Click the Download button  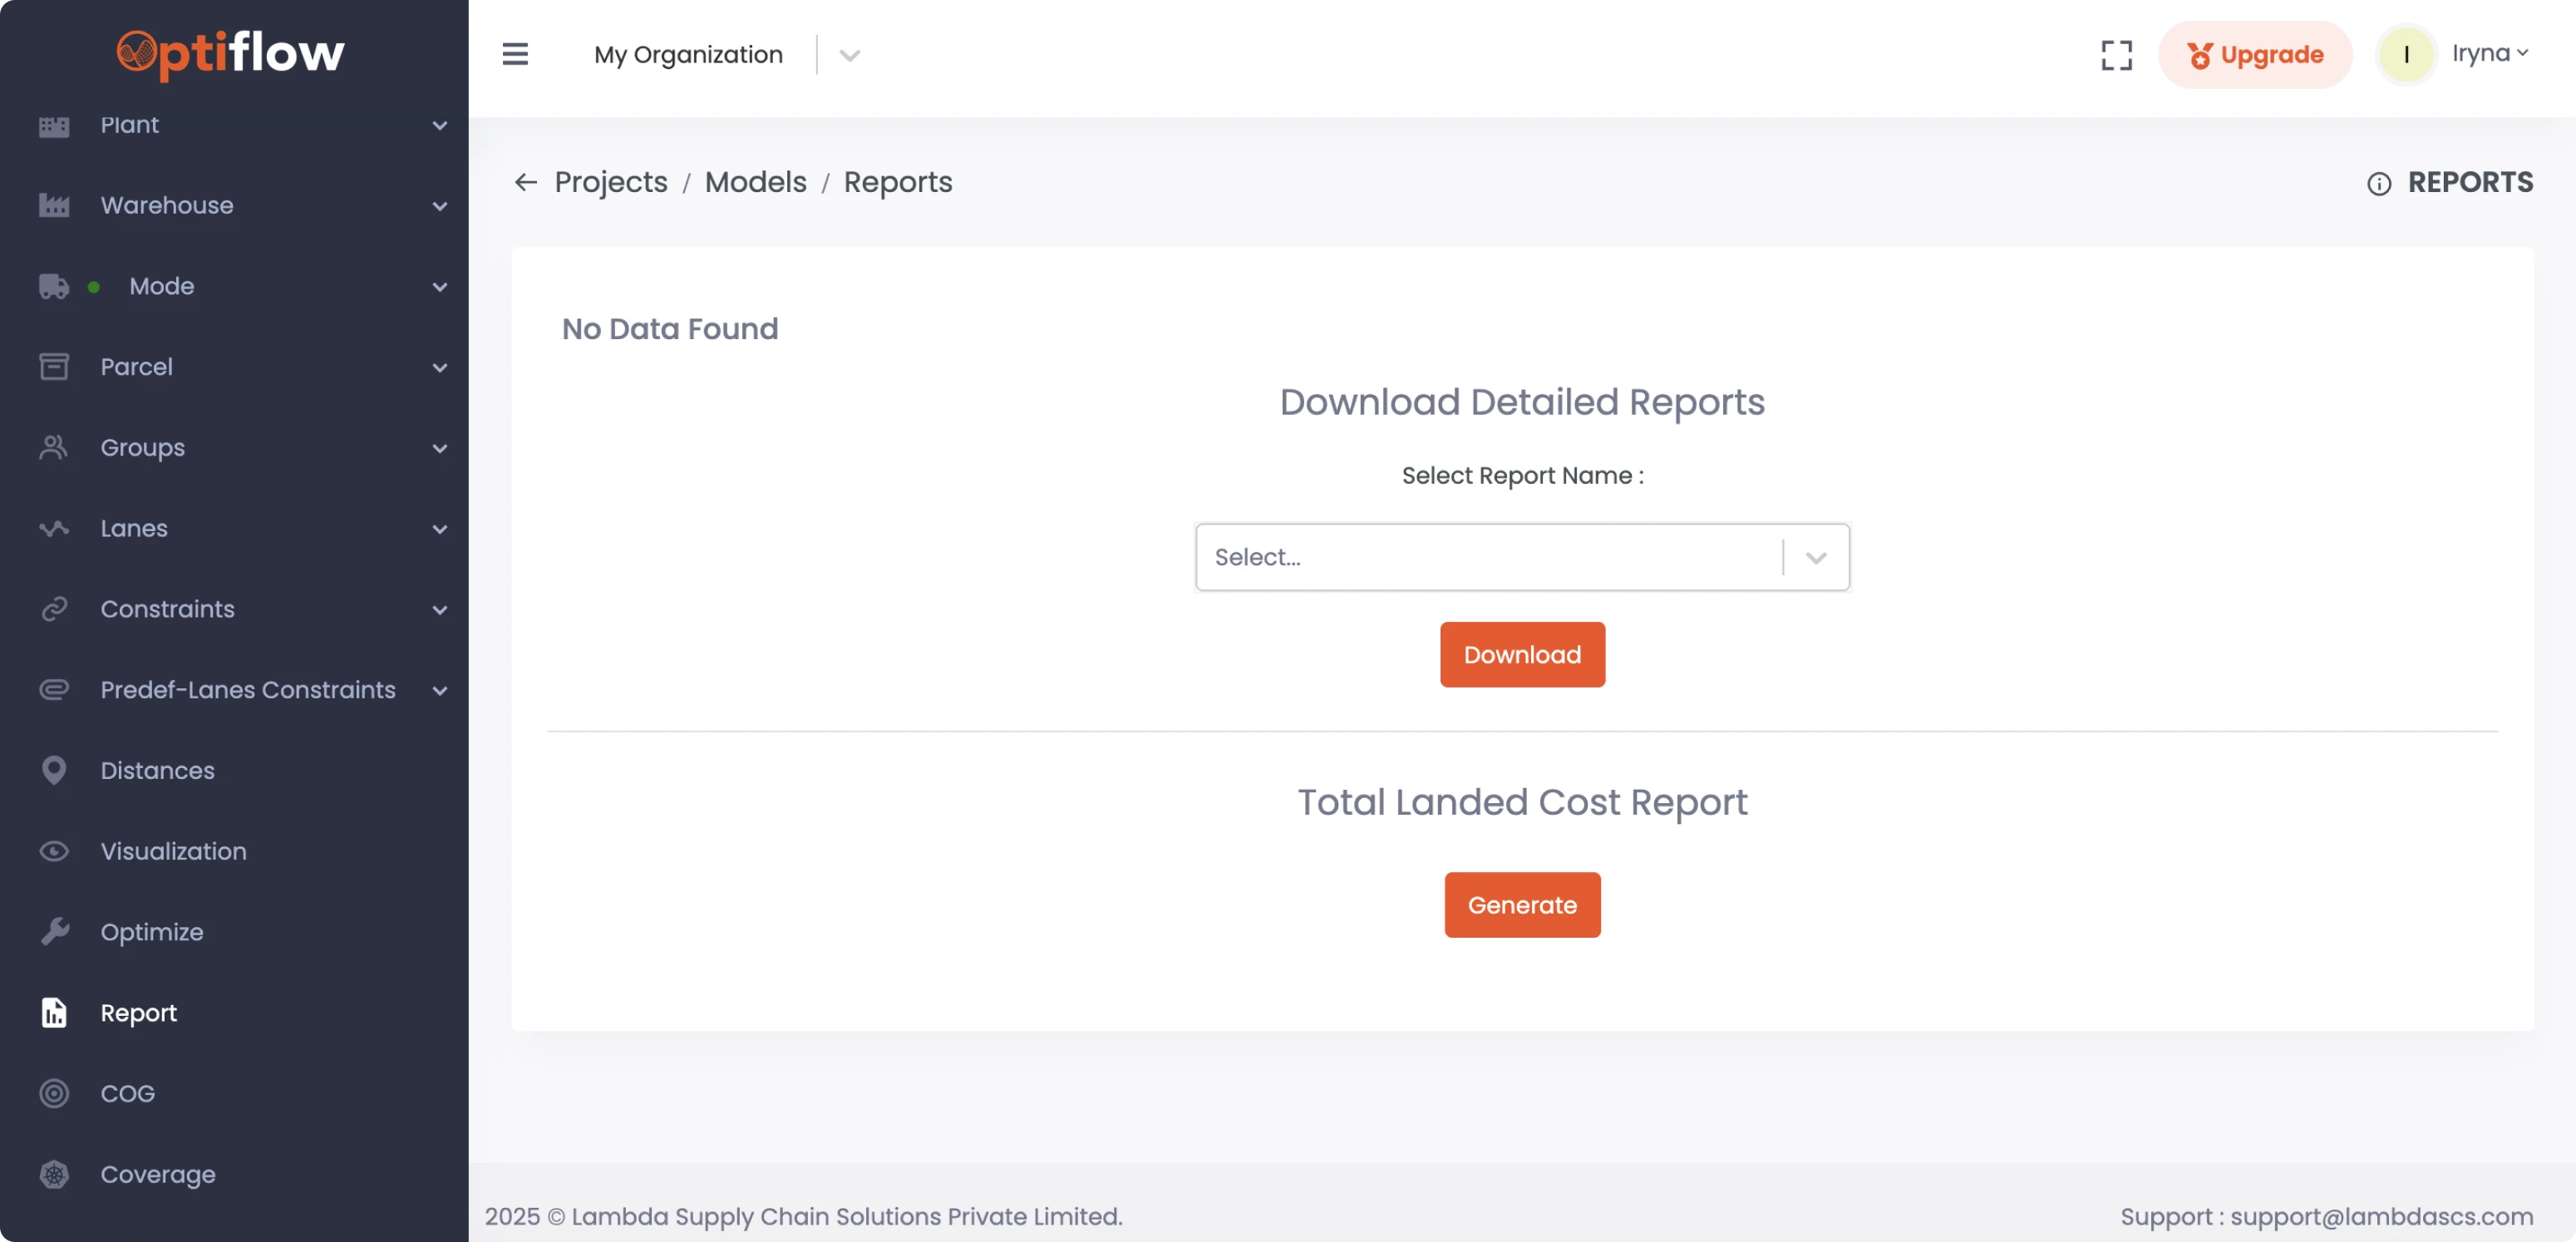(x=1521, y=654)
